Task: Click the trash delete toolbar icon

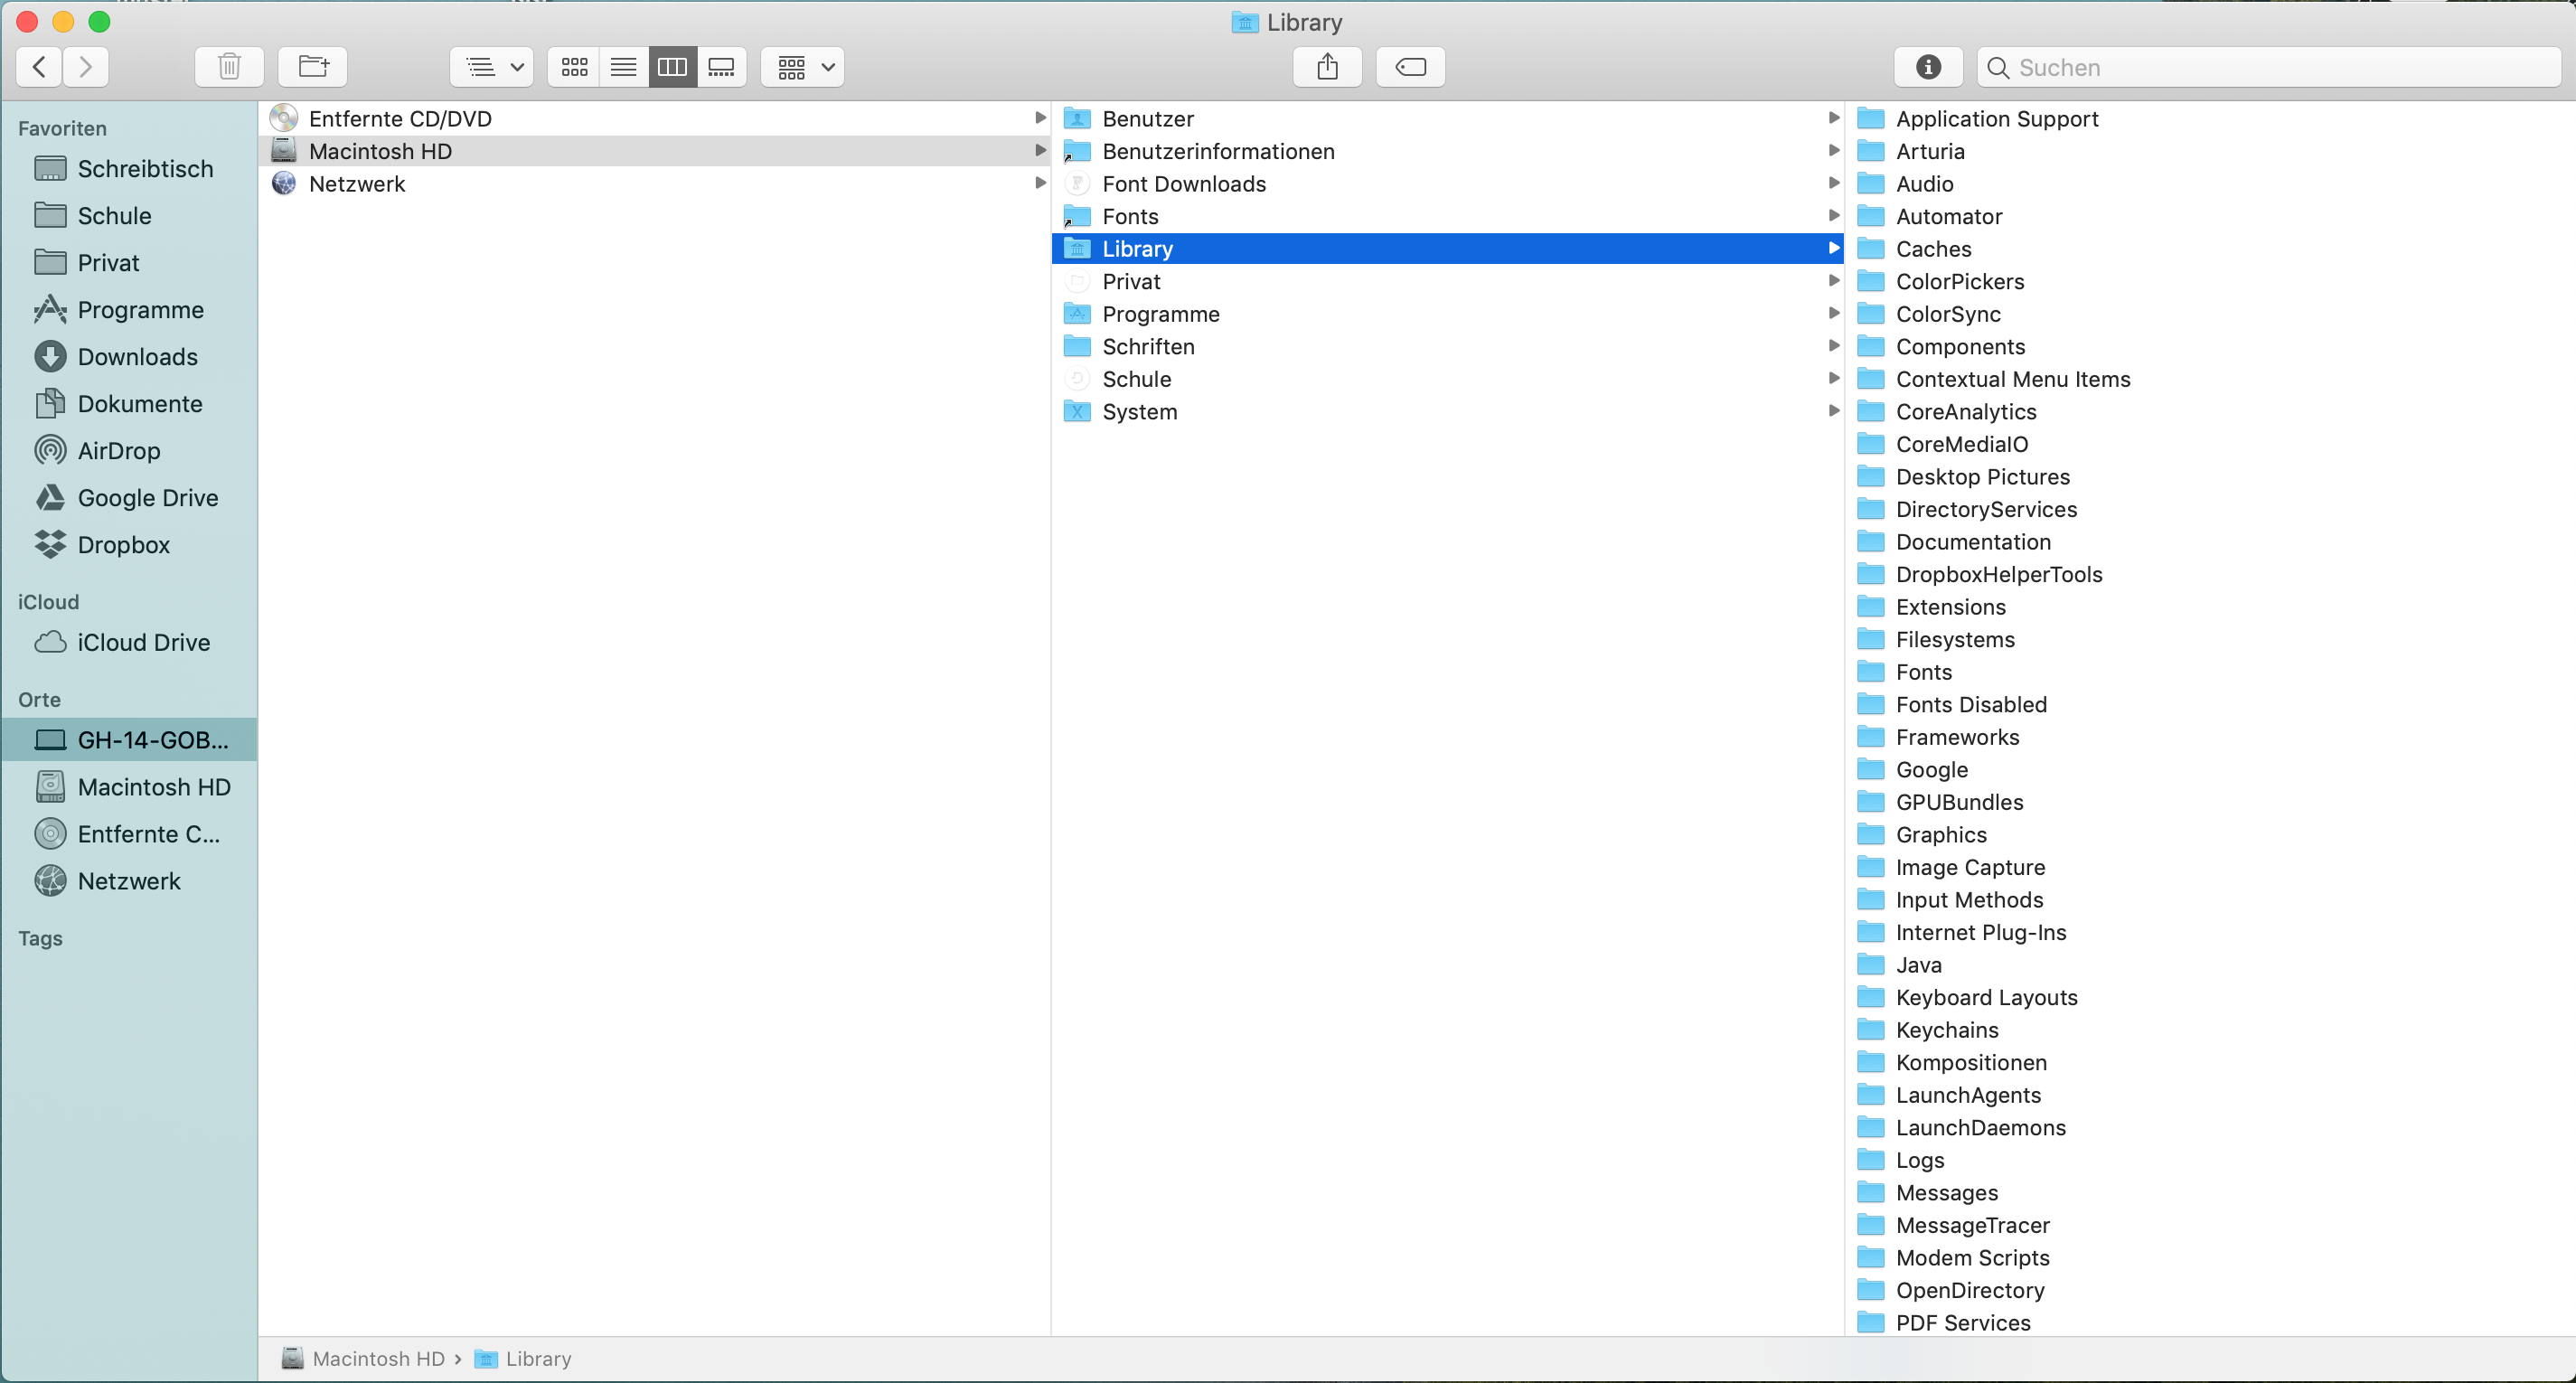Action: (229, 67)
